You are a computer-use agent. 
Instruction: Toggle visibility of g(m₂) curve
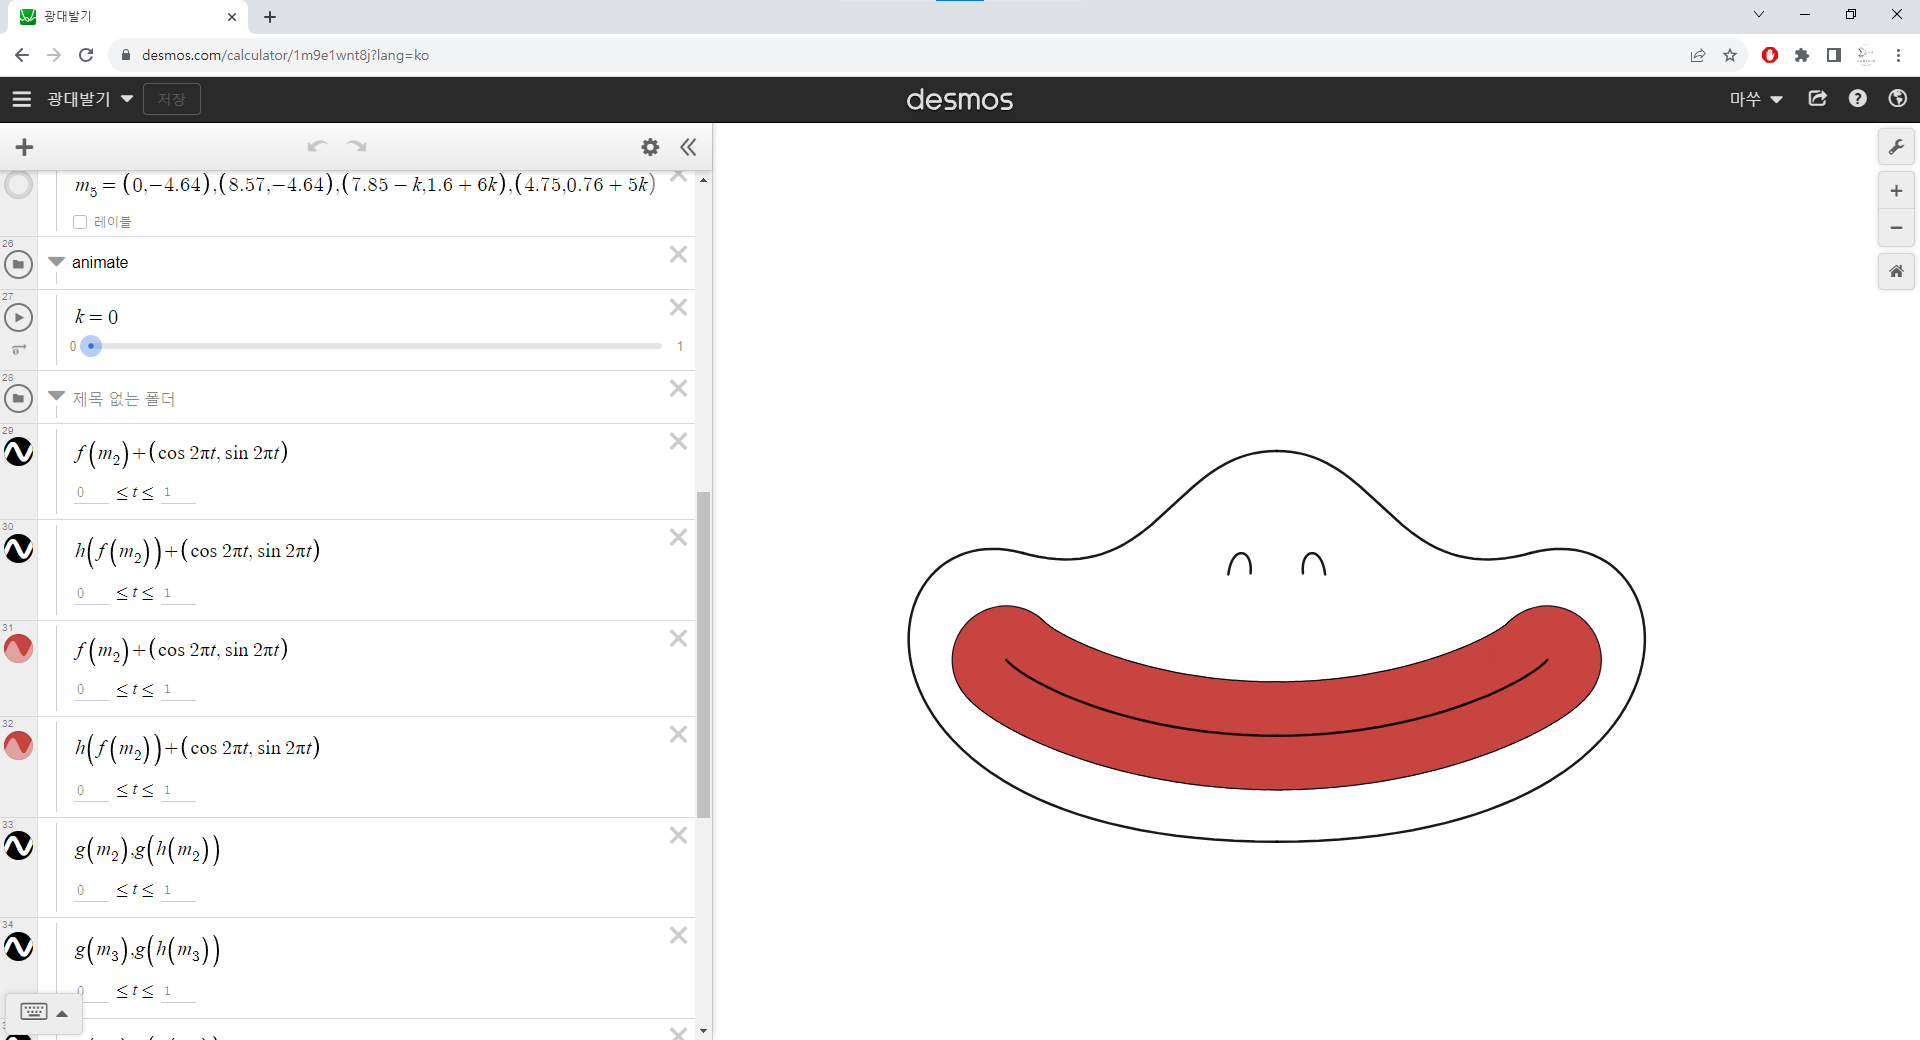coord(19,846)
